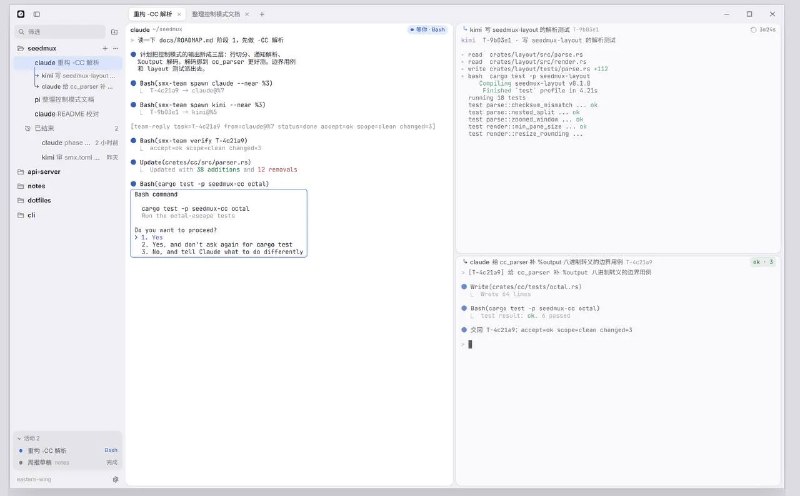Open the three-dot menu on the seedmux row

click(115, 48)
